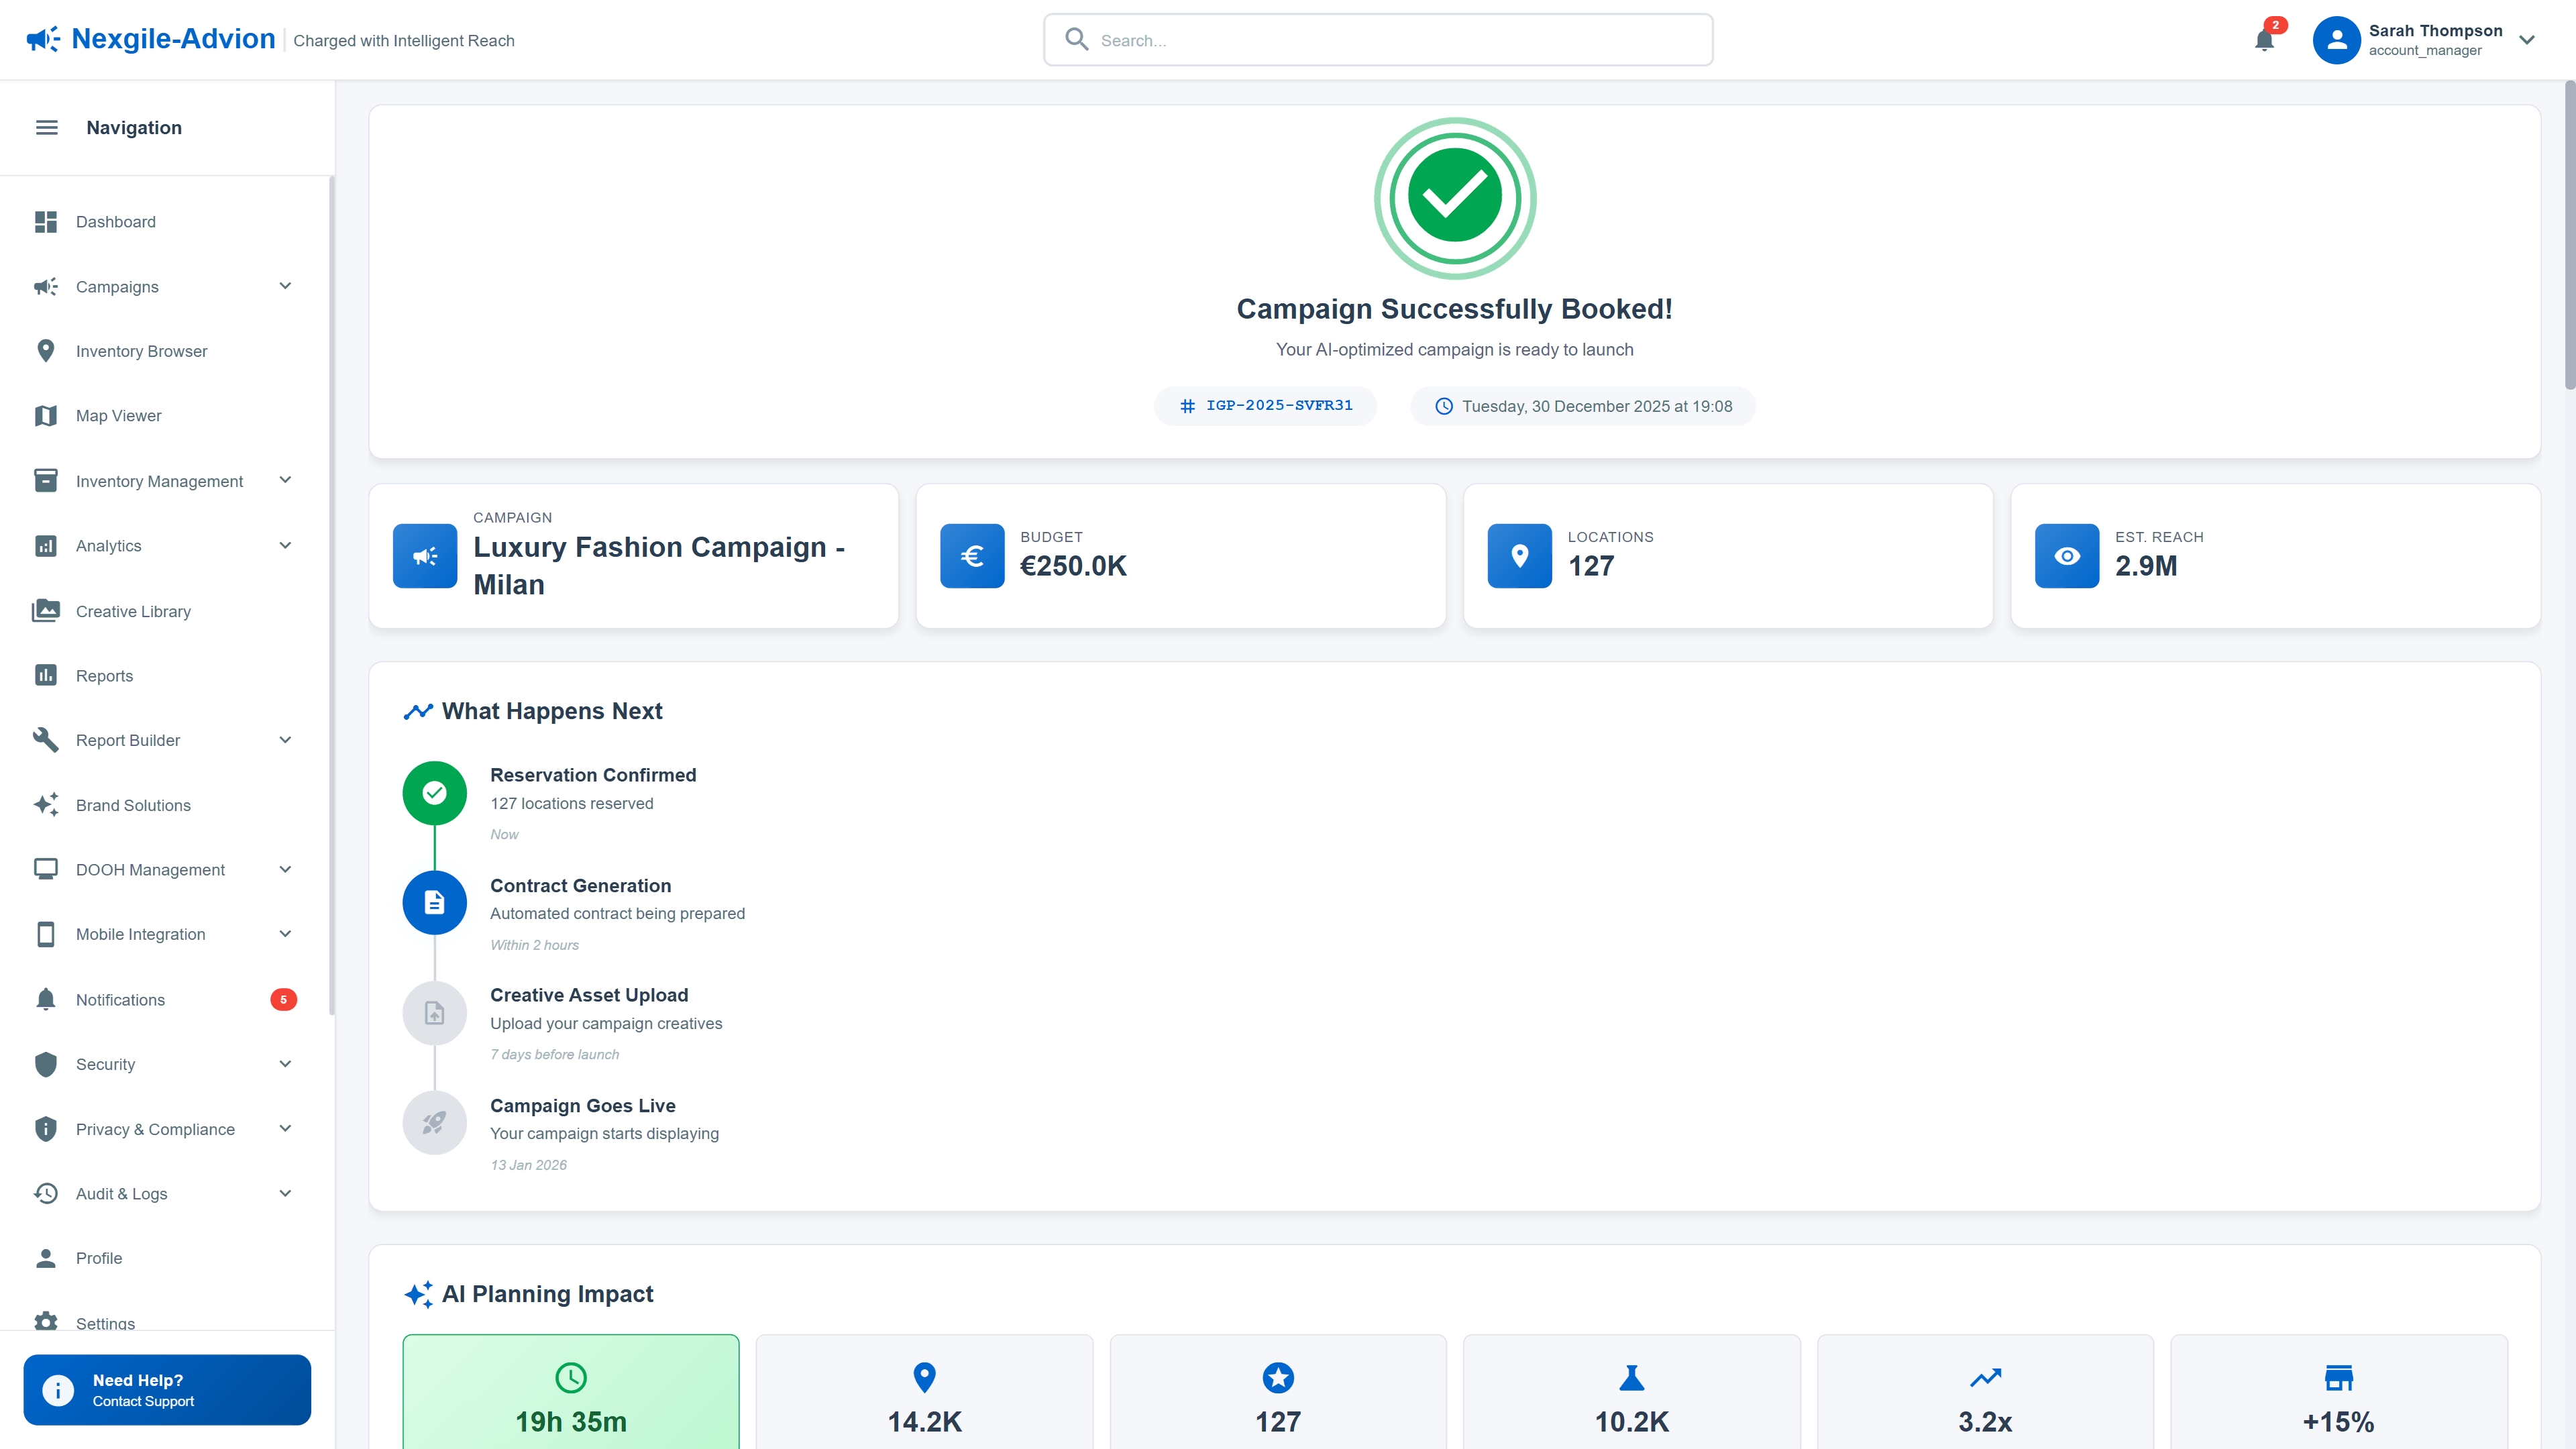Select the Brand Solutions sparkle icon
The height and width of the screenshot is (1449, 2576).
(46, 804)
